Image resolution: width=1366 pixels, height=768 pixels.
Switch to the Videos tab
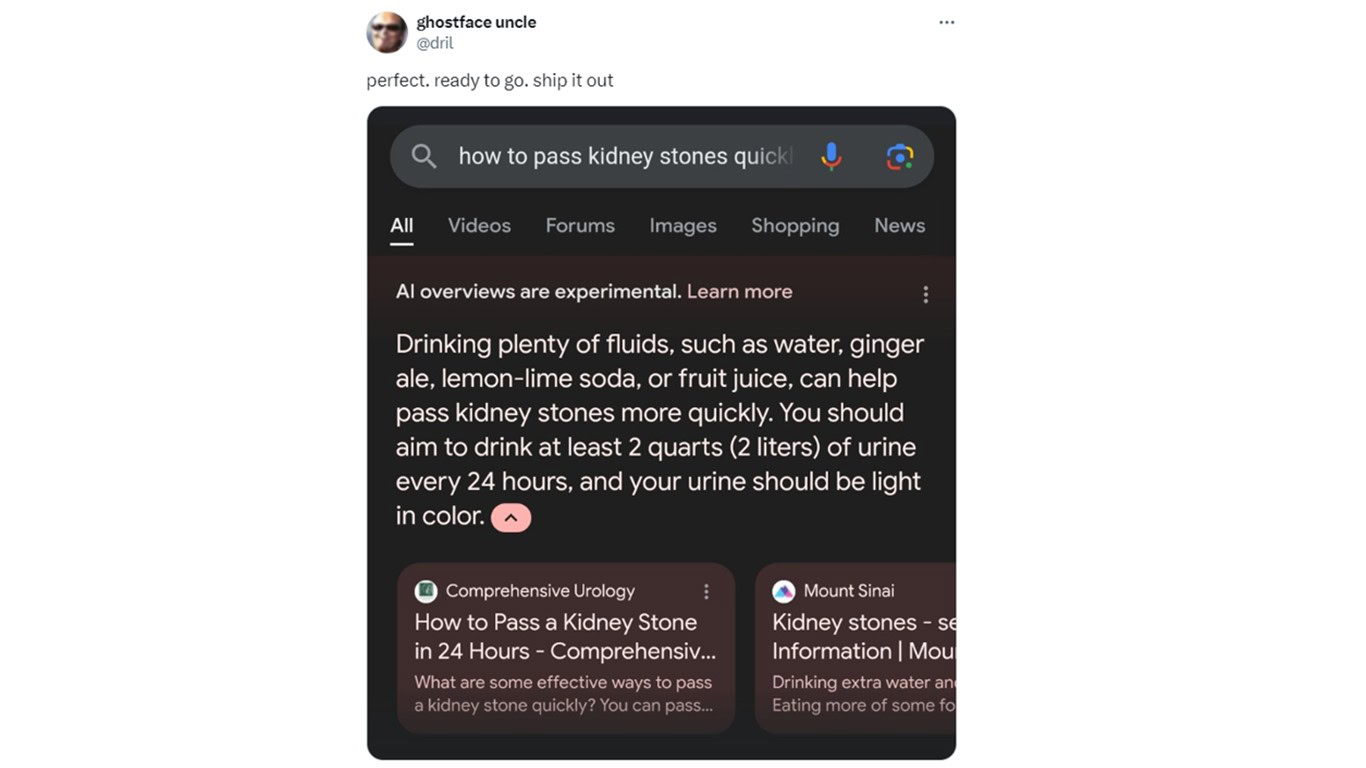point(479,226)
